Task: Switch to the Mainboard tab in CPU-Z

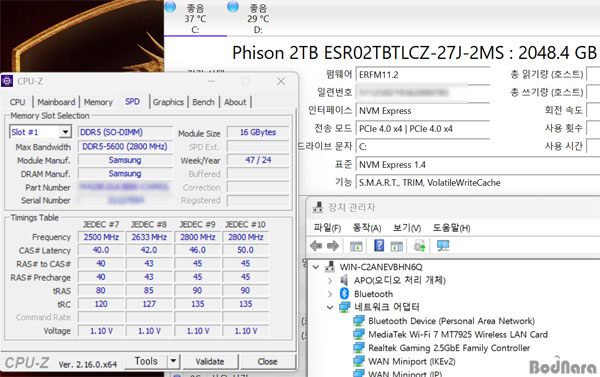Action: click(56, 102)
